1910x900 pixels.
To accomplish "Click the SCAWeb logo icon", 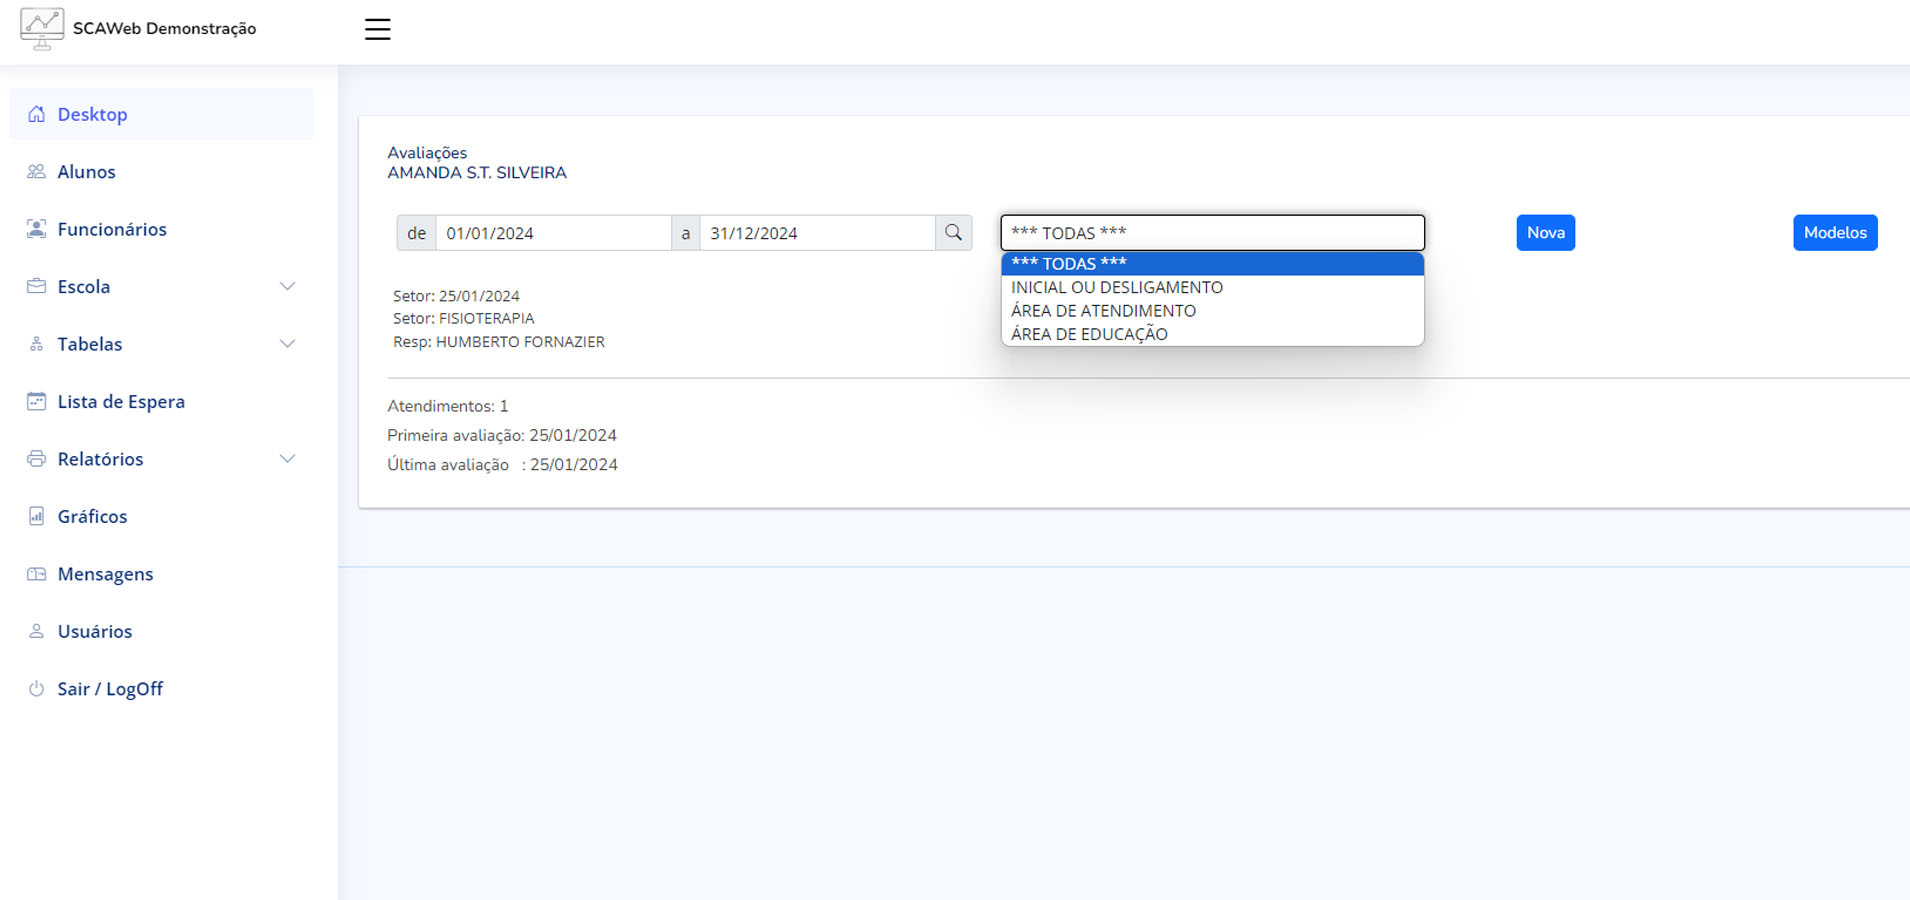I will (x=41, y=29).
